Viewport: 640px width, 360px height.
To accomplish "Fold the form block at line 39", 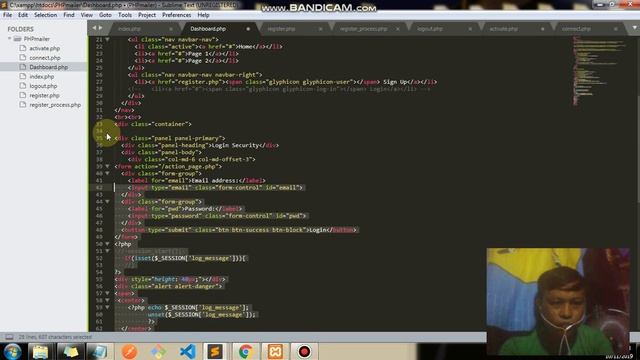I will [107, 167].
